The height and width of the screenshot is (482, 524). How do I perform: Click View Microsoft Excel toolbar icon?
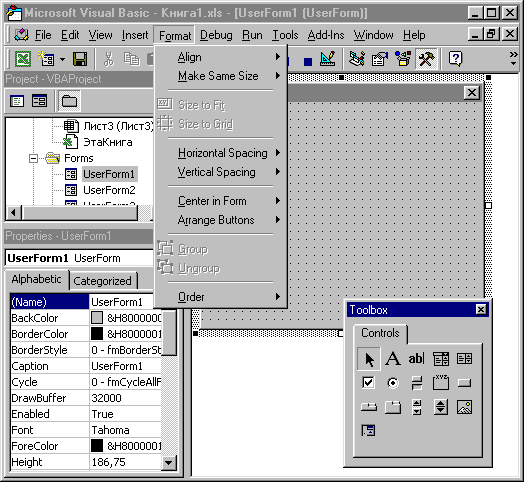(23, 59)
